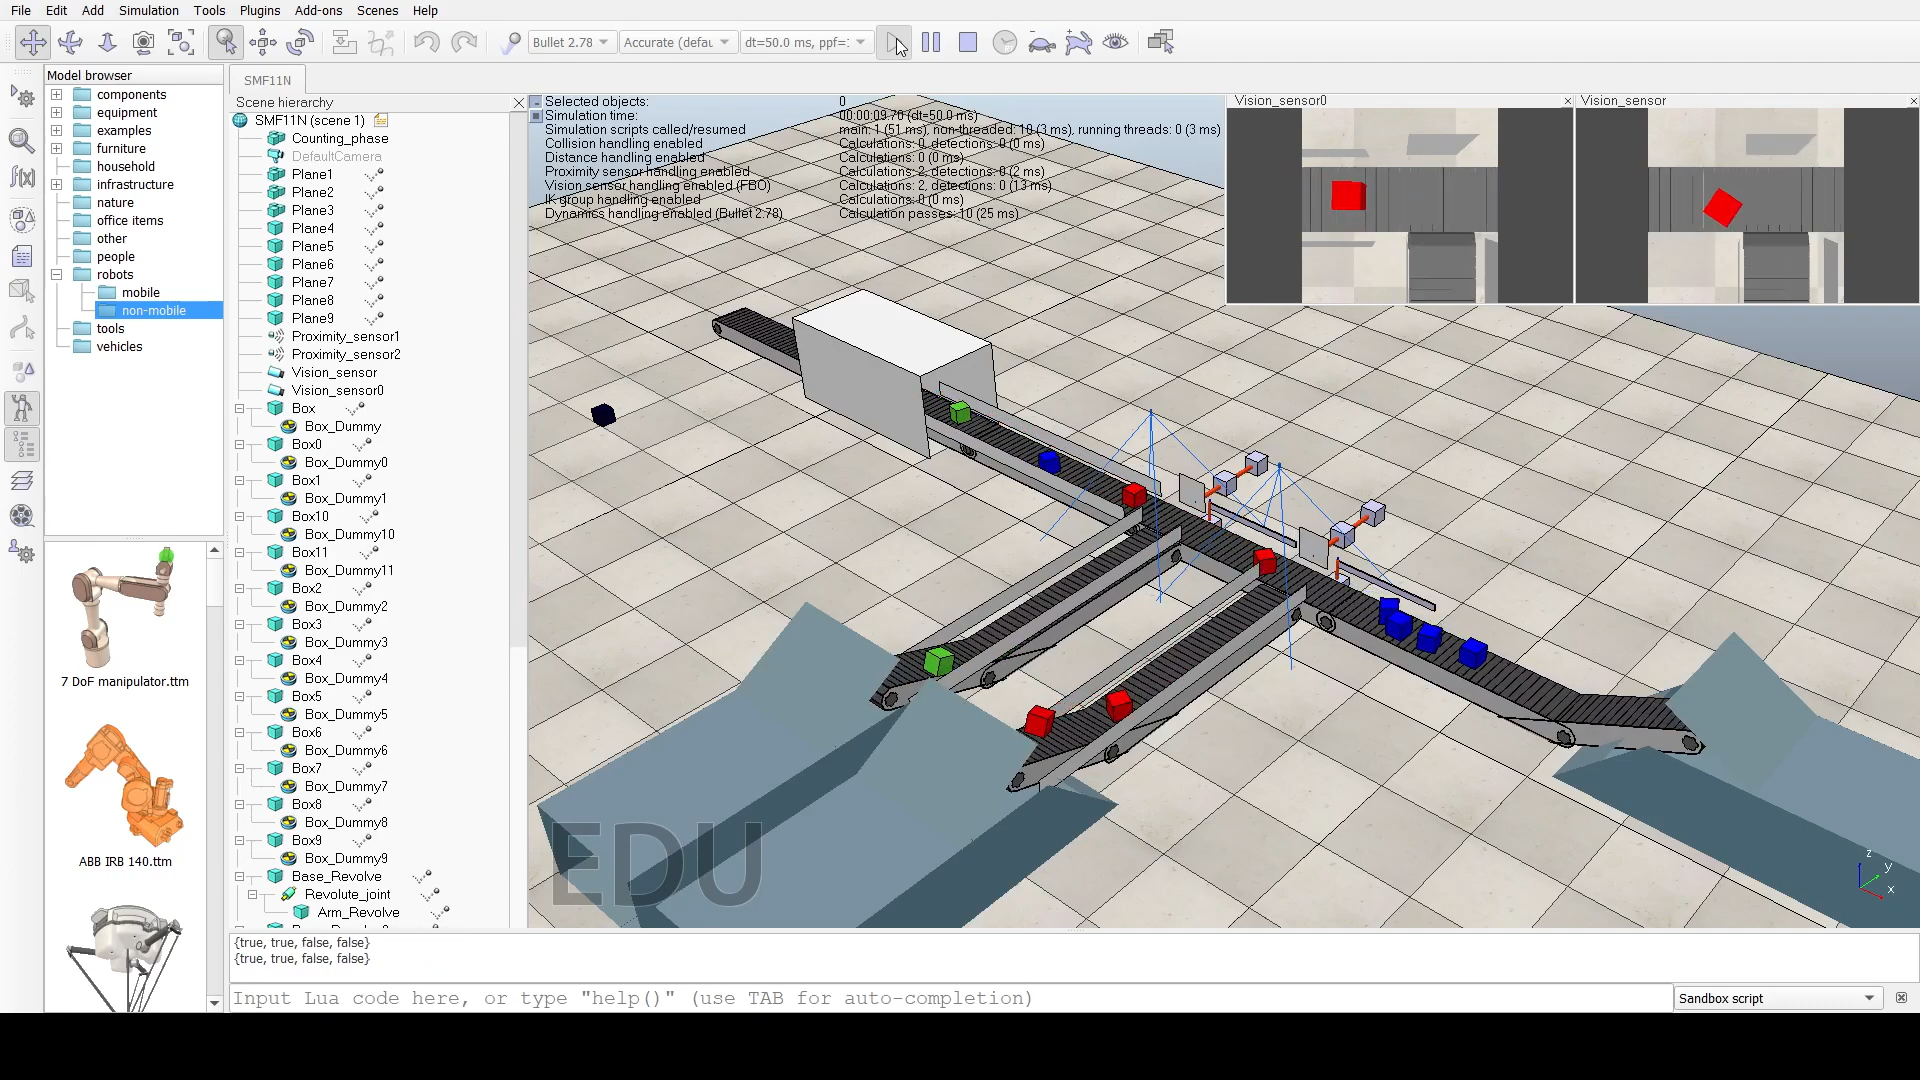Toggle real-time simulation mode with the clock icon
This screenshot has width=1920, height=1080.
coord(1005,42)
